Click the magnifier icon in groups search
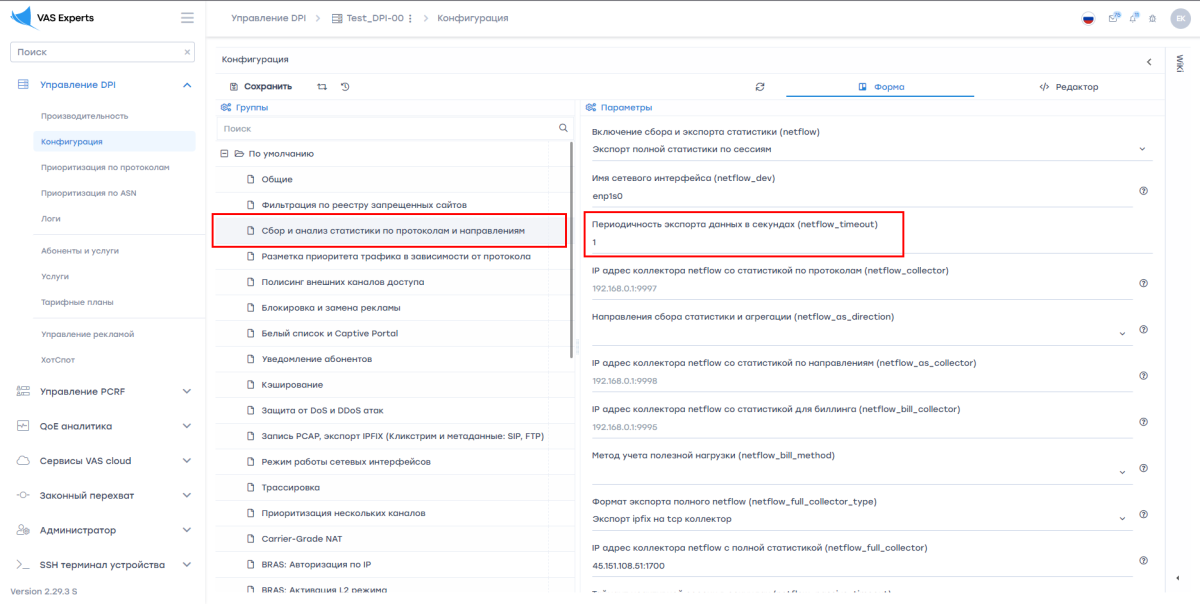This screenshot has width=1200, height=604. (x=563, y=129)
